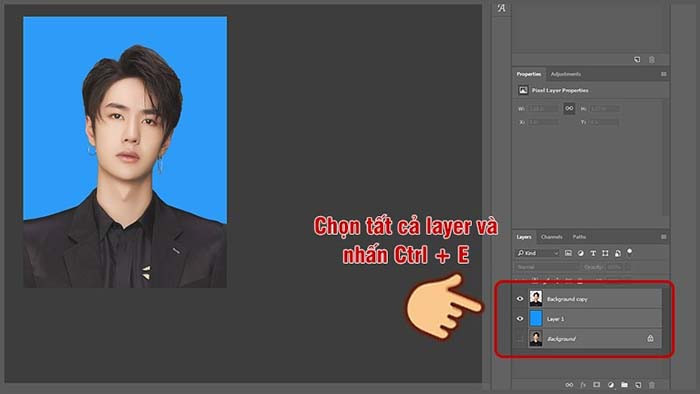
Task: Click the lock icon on the Background layer
Action: 650,339
